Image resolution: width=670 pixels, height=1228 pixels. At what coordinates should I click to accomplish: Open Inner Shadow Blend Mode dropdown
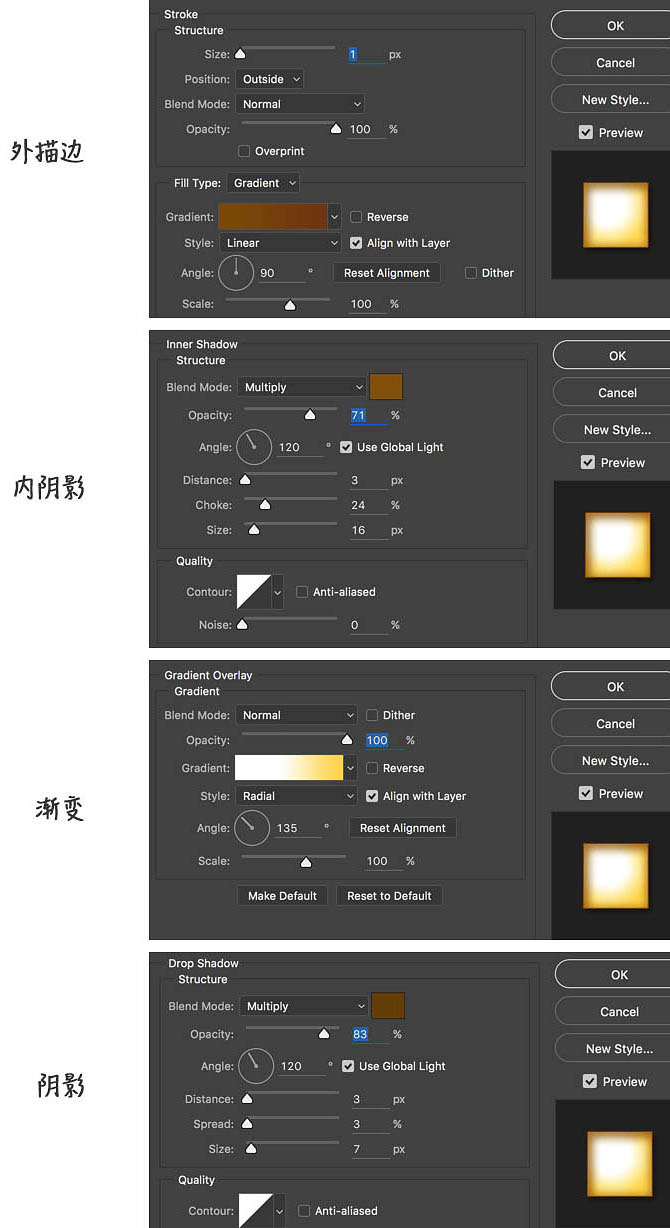coord(303,387)
